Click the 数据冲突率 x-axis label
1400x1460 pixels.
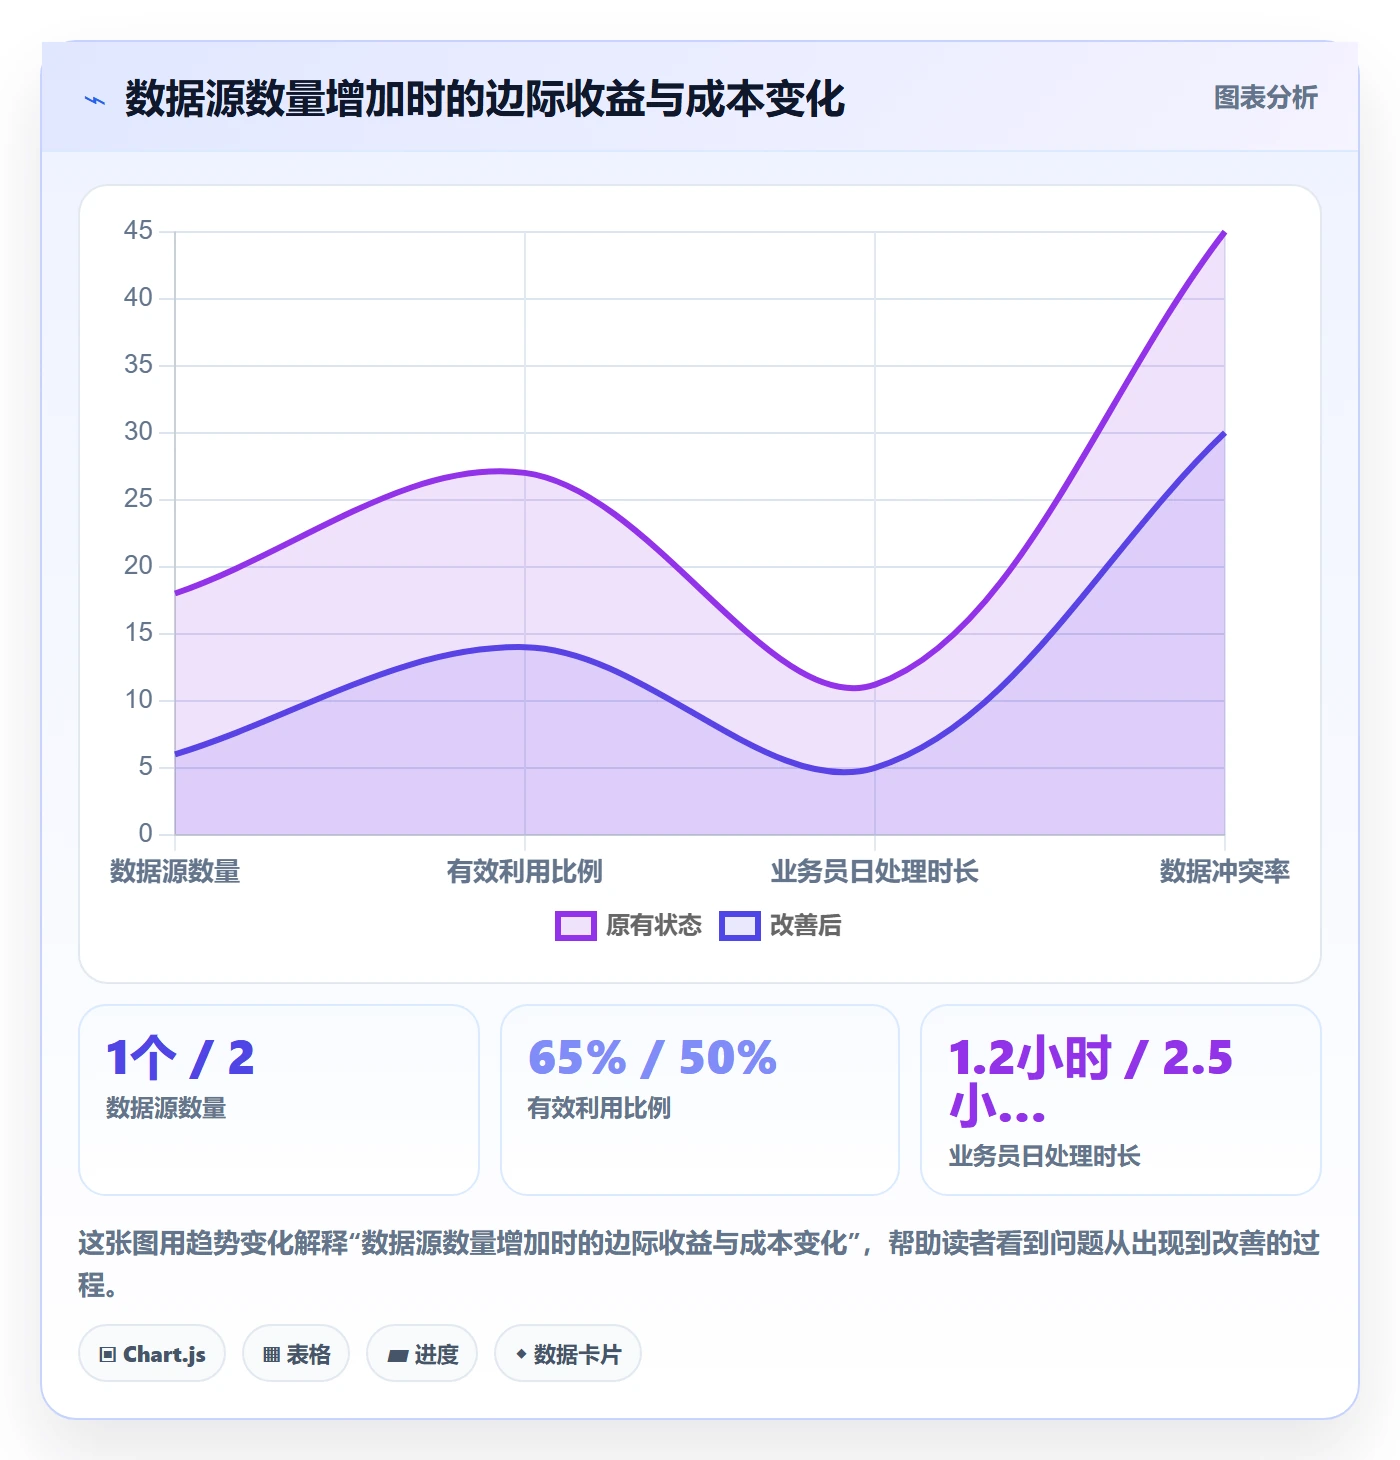point(1225,872)
